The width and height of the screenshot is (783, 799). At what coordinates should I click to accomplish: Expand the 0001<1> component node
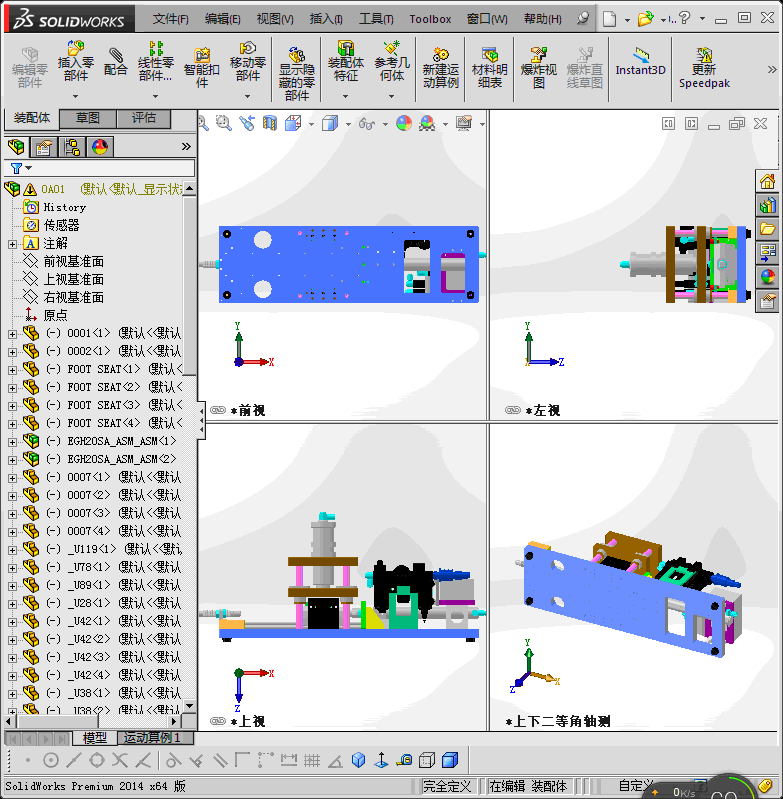pos(12,334)
